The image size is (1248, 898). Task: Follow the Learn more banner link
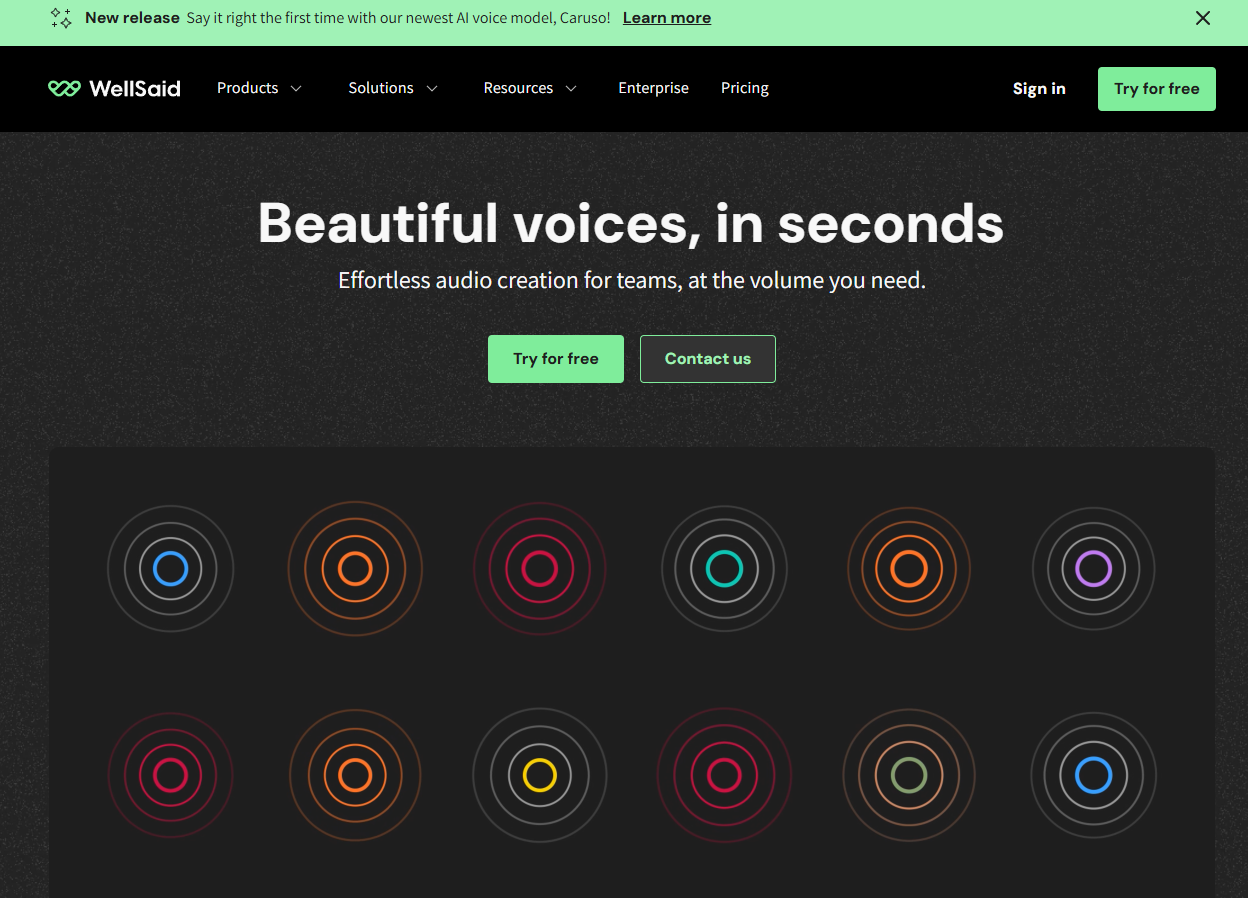(666, 18)
